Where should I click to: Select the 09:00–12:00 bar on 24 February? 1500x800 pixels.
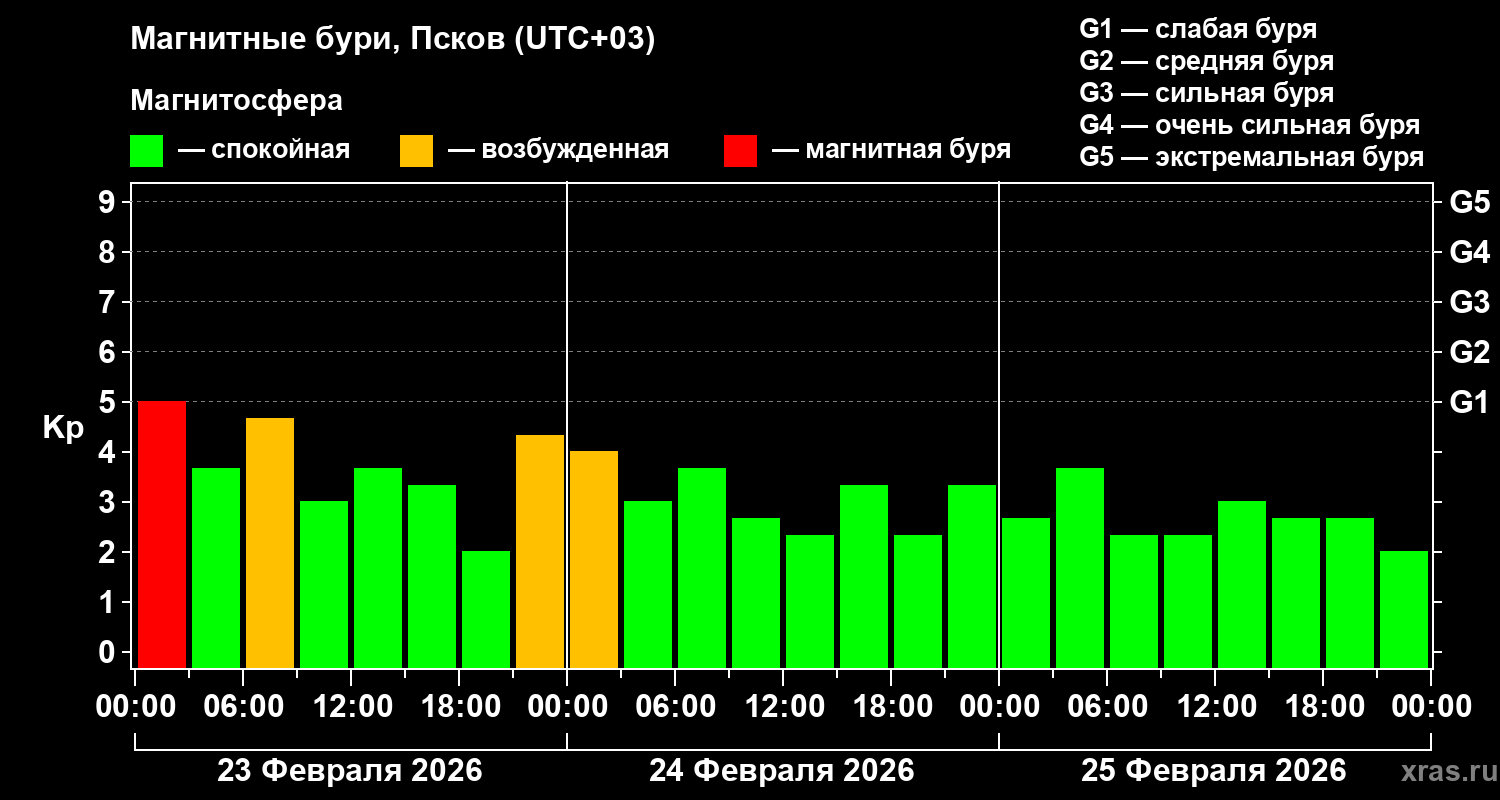click(756, 593)
